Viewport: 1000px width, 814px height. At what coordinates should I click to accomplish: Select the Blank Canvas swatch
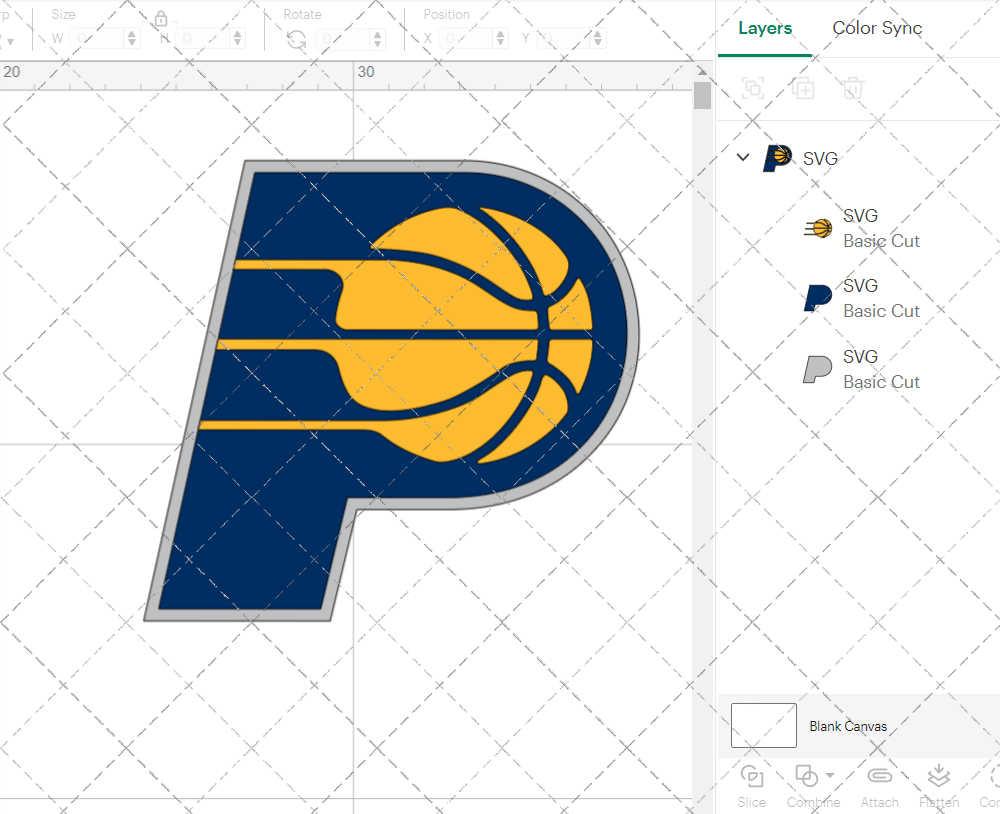(763, 725)
